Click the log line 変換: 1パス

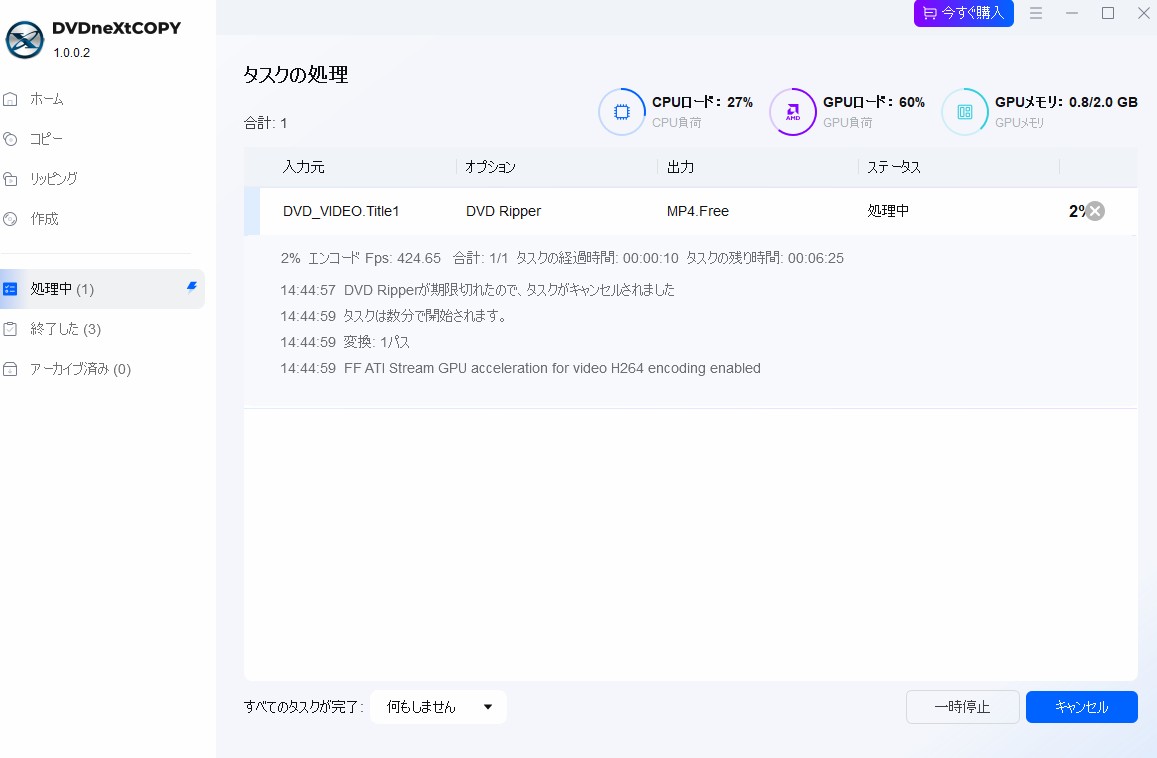345,342
